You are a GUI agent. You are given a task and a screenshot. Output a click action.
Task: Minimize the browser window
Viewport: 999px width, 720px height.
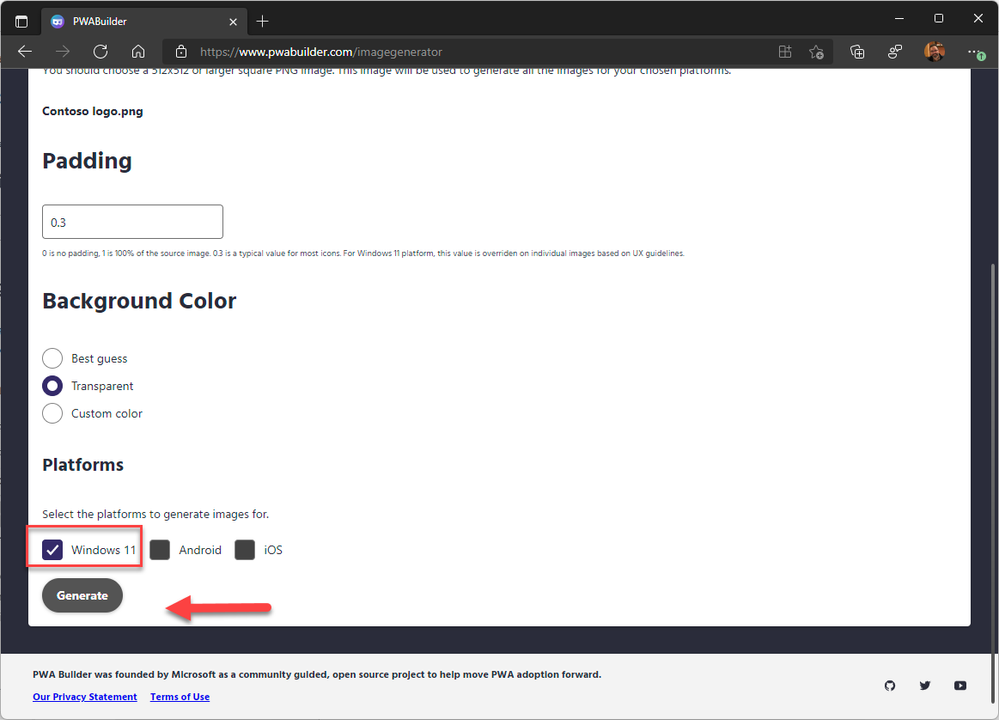click(x=899, y=18)
